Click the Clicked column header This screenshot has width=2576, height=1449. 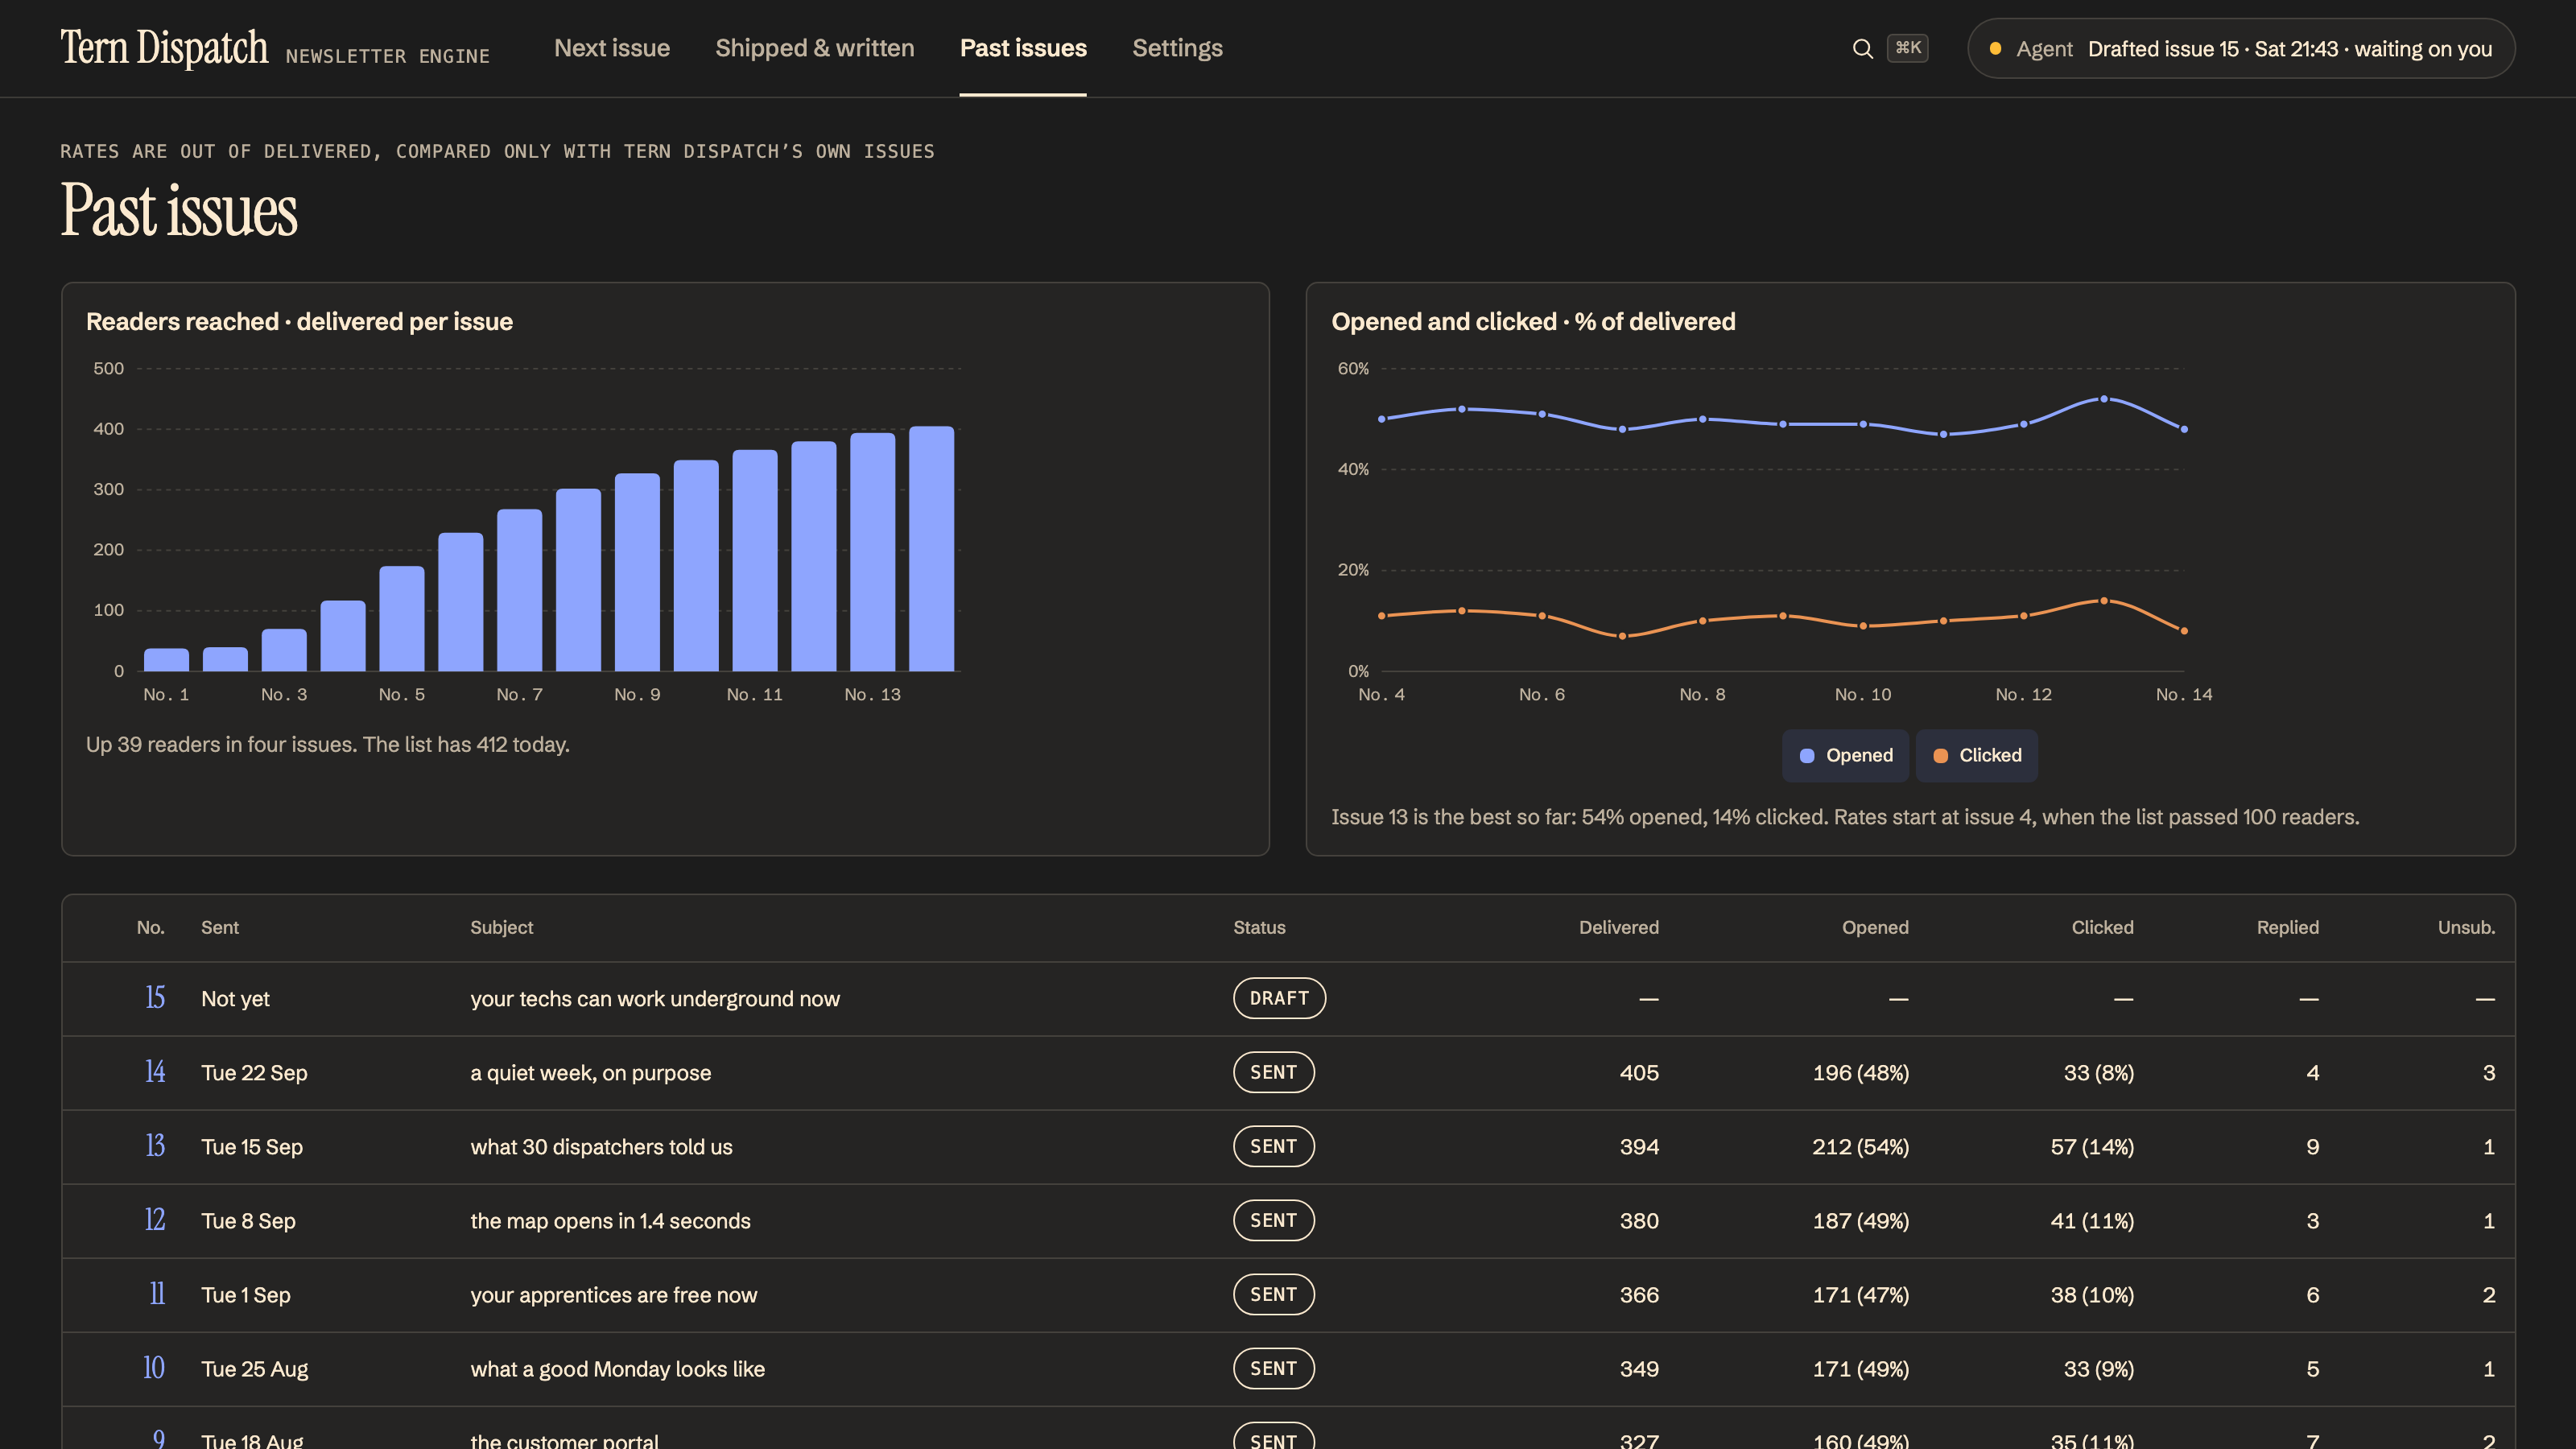pos(2102,927)
